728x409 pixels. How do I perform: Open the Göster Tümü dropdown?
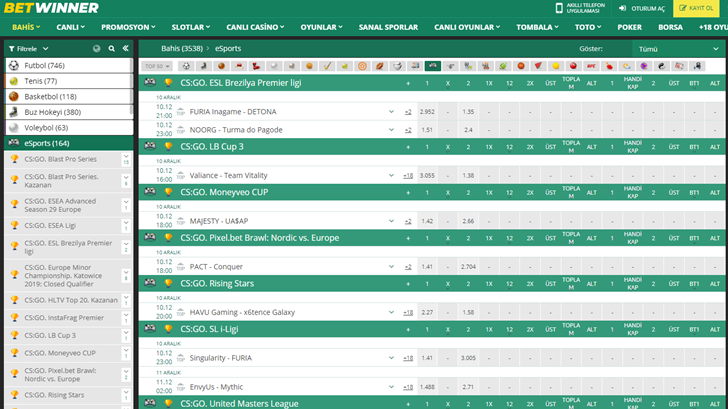(x=678, y=49)
